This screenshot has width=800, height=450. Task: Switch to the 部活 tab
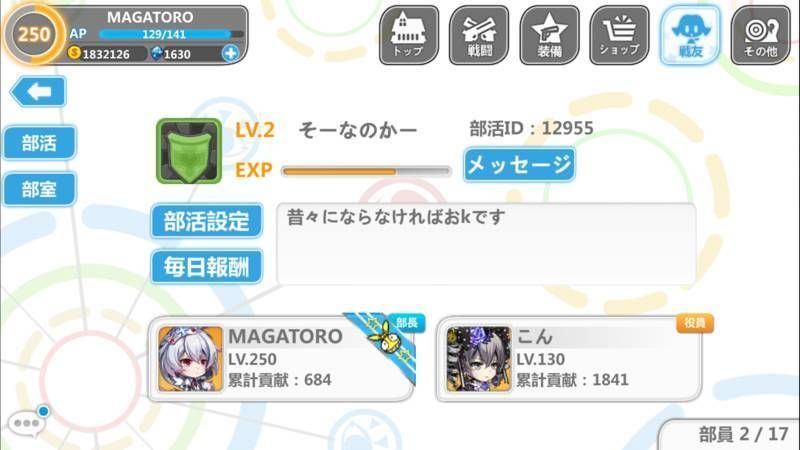click(x=39, y=143)
